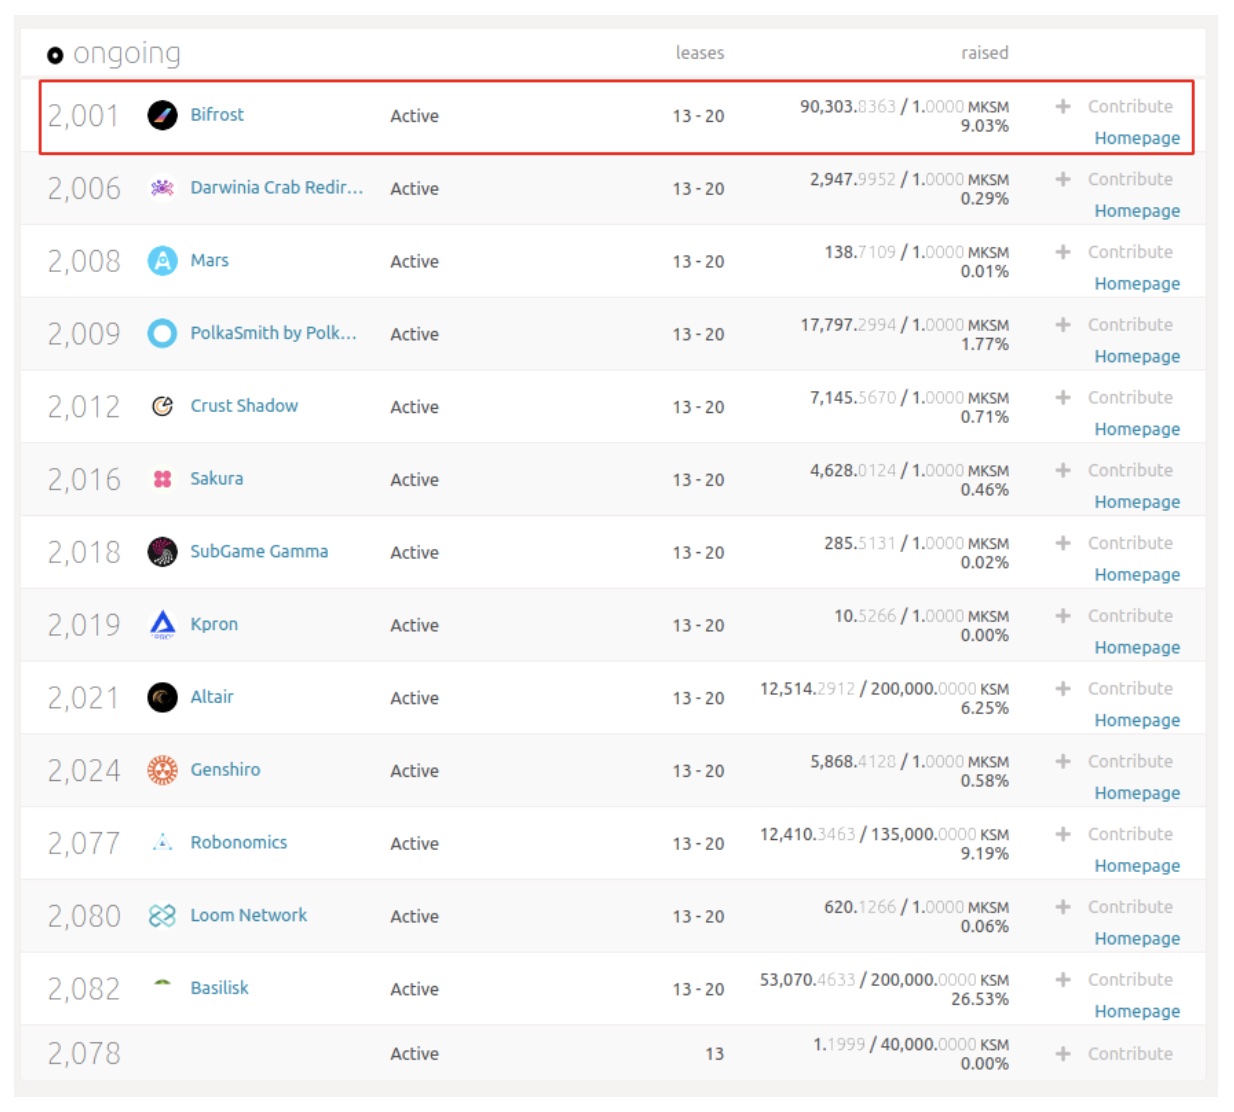Click the Sakura flower logo icon
Screen dimensions: 1234x1112
(162, 479)
